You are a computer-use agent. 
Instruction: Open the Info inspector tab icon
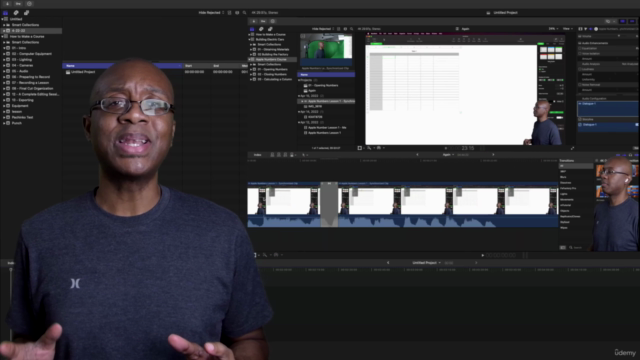click(596, 29)
